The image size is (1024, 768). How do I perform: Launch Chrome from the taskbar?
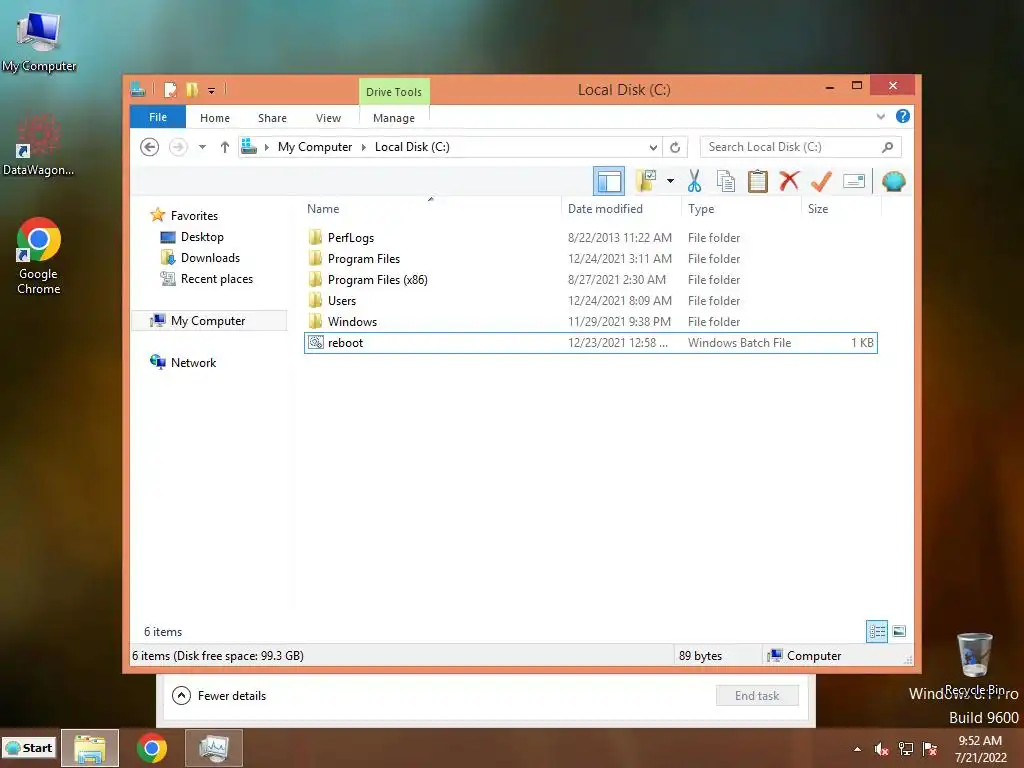pyautogui.click(x=152, y=748)
